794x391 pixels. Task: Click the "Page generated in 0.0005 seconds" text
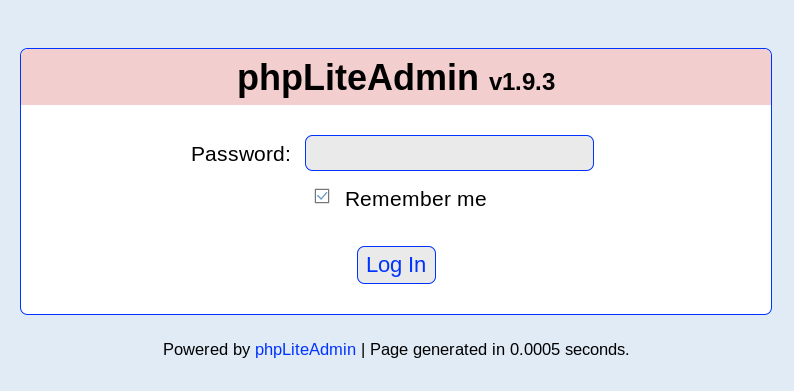coord(499,349)
